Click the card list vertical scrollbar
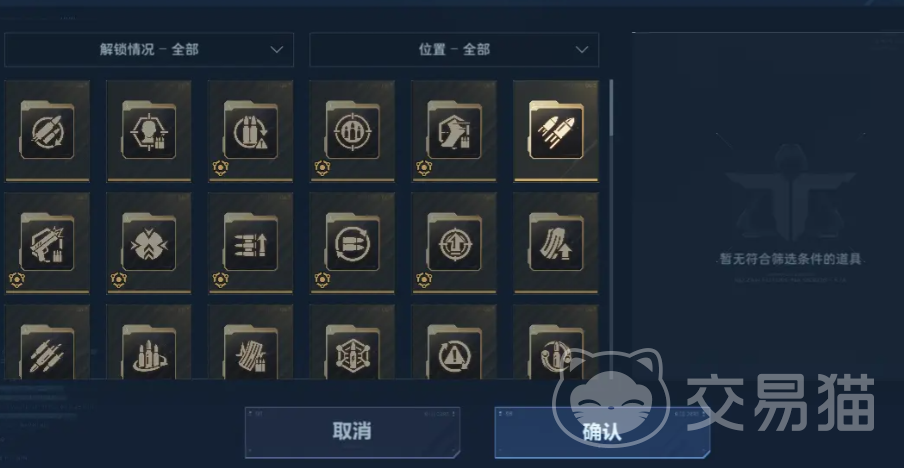 tap(611, 110)
